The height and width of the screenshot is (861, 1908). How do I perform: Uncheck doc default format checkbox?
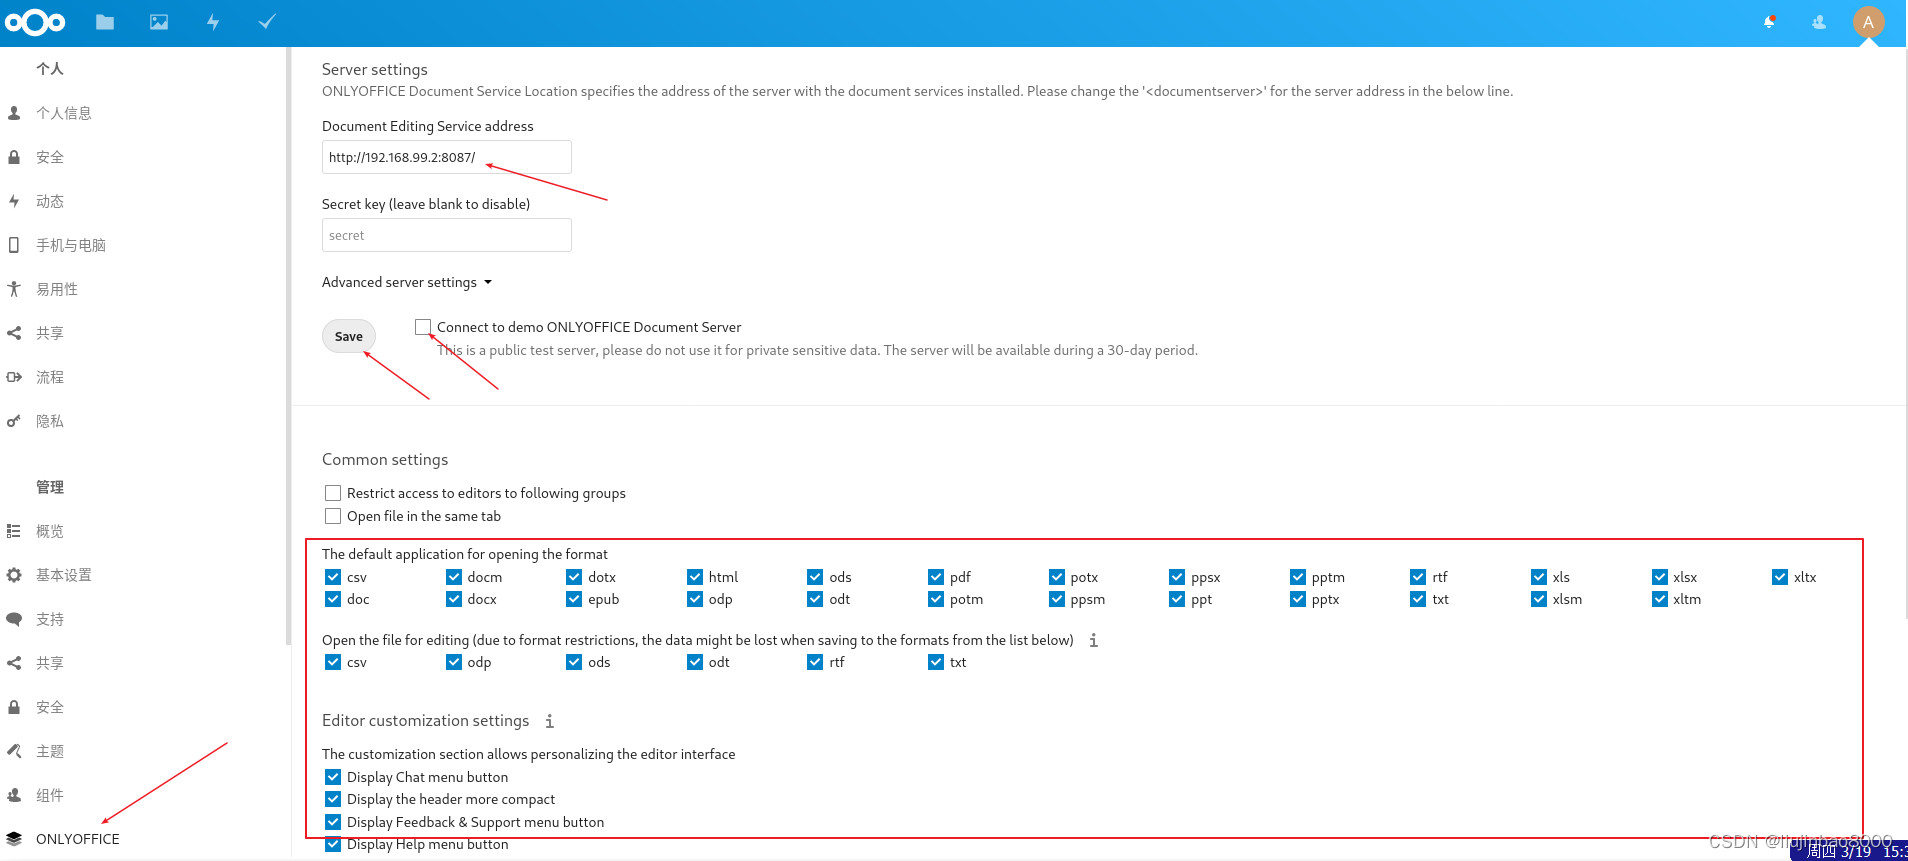click(333, 599)
